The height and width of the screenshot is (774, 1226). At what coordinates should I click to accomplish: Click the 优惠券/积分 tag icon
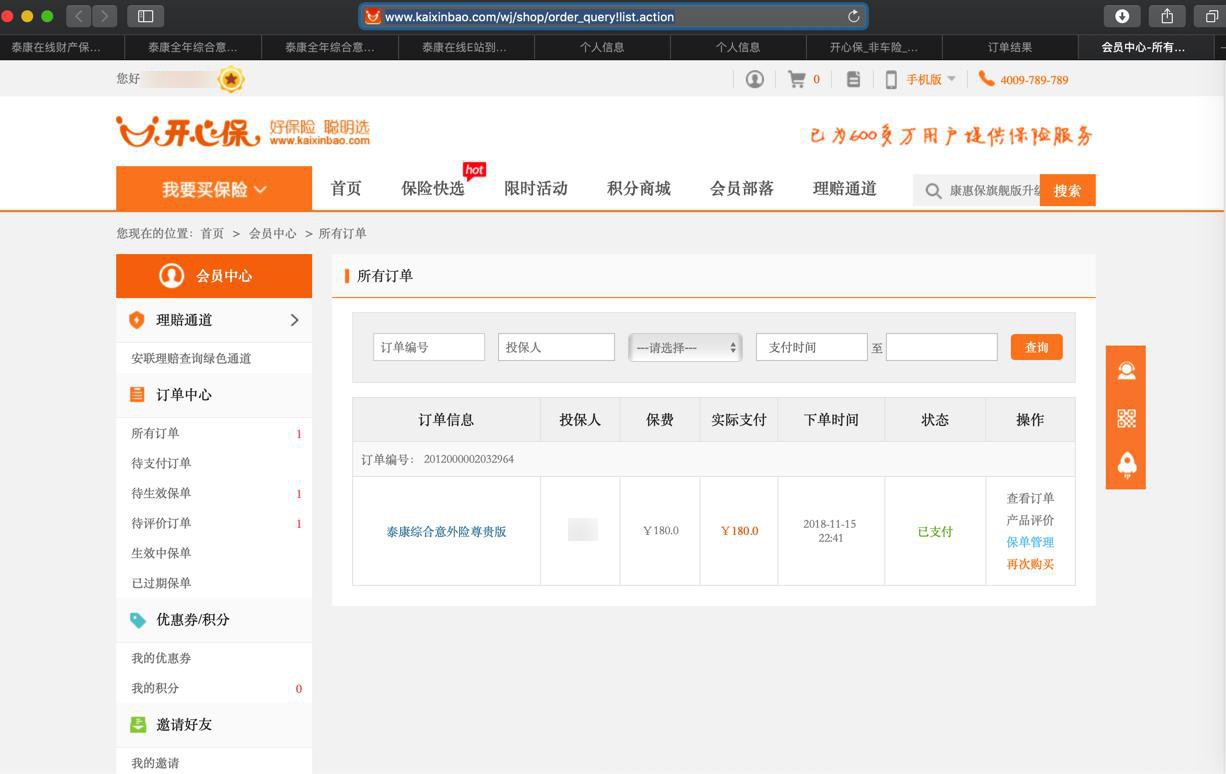coord(138,620)
